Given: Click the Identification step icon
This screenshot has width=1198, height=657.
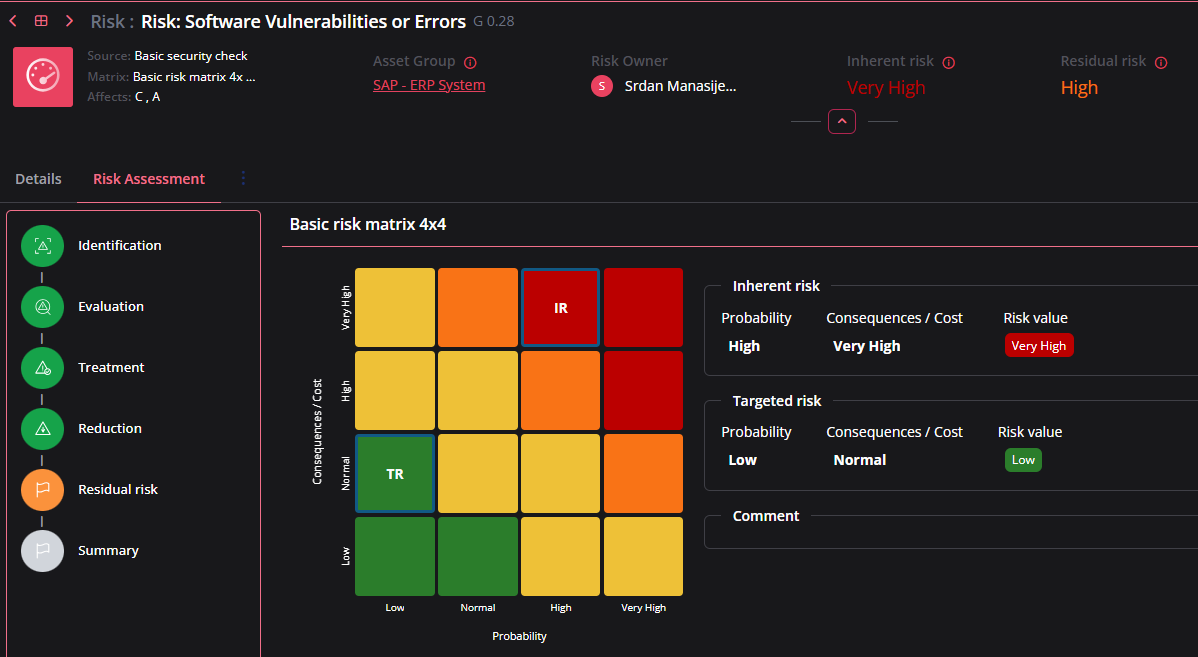Looking at the screenshot, I should pyautogui.click(x=42, y=246).
